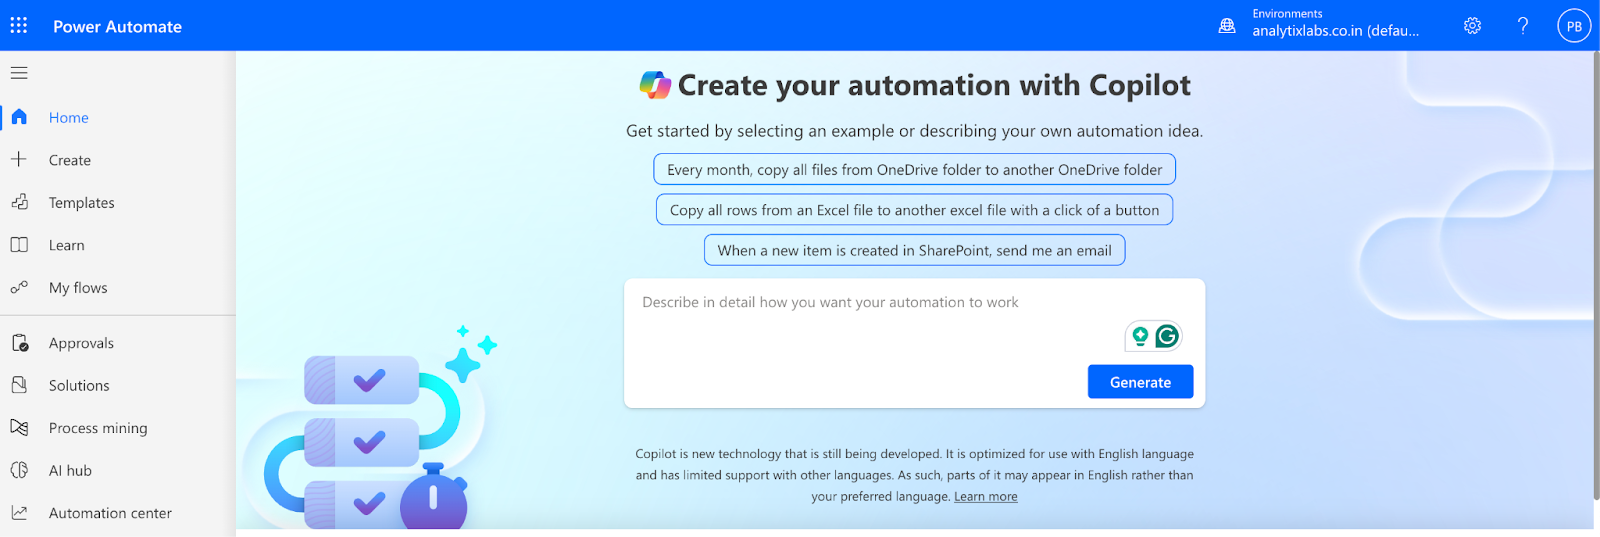Open Process mining label in sidebar
This screenshot has width=1600, height=537.
(x=98, y=428)
